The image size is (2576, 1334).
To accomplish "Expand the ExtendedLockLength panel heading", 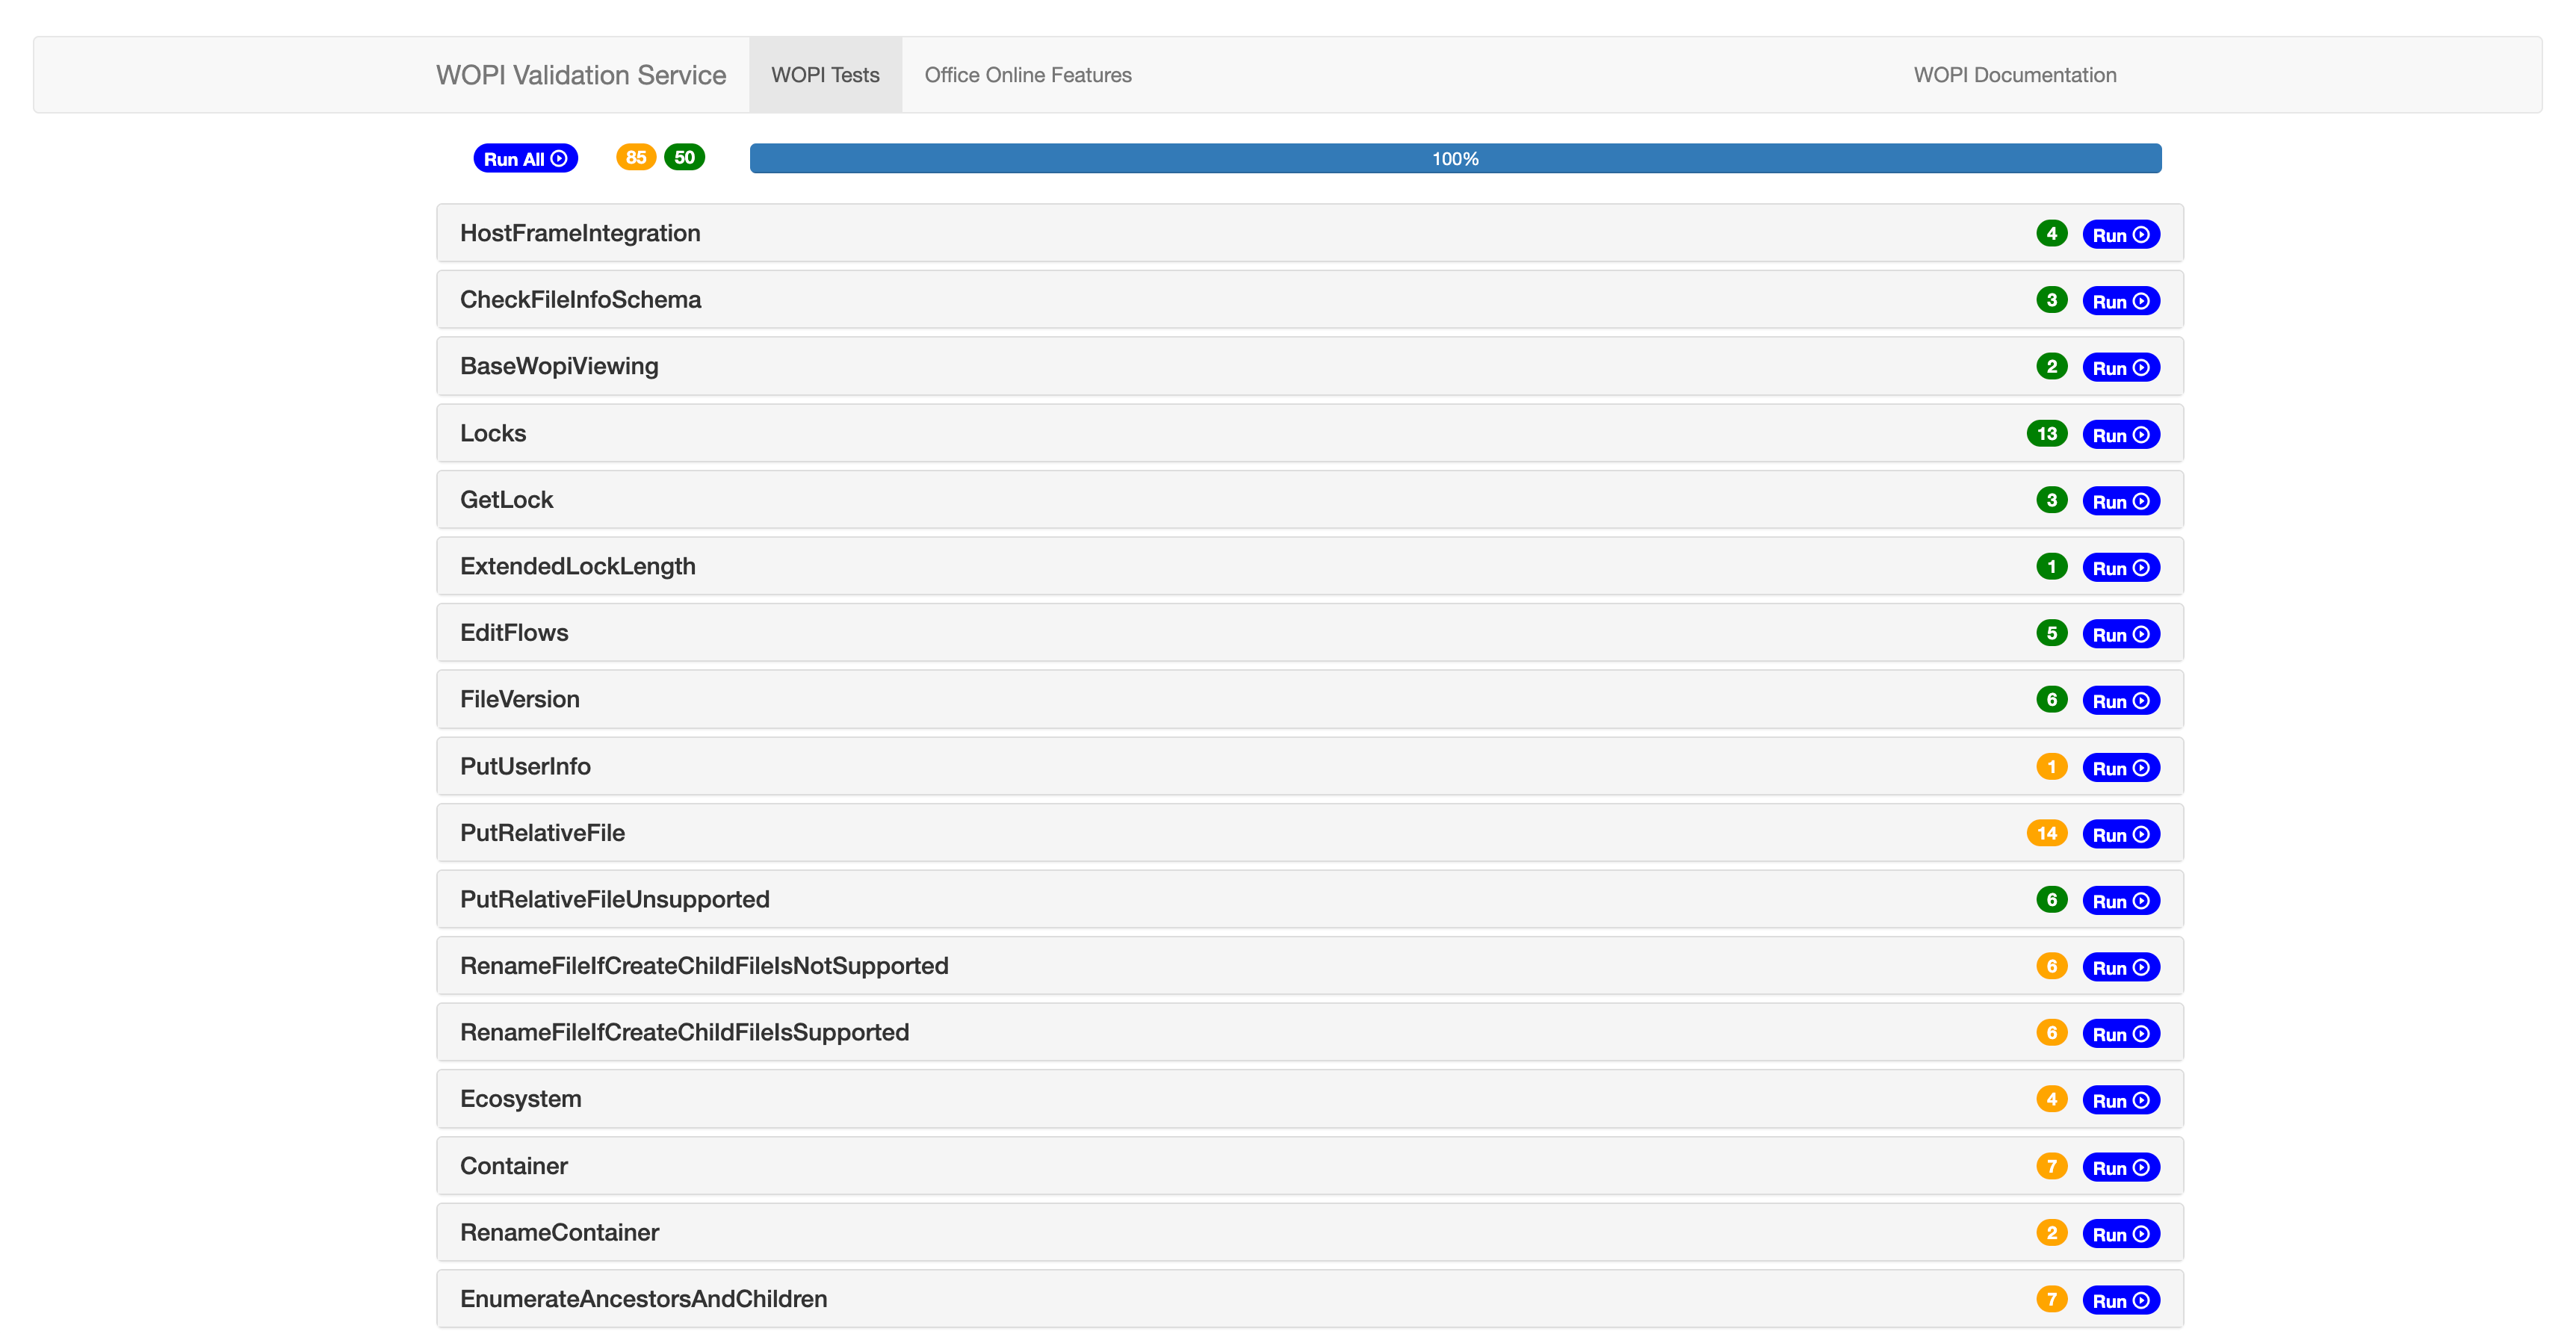I will tap(1309, 566).
